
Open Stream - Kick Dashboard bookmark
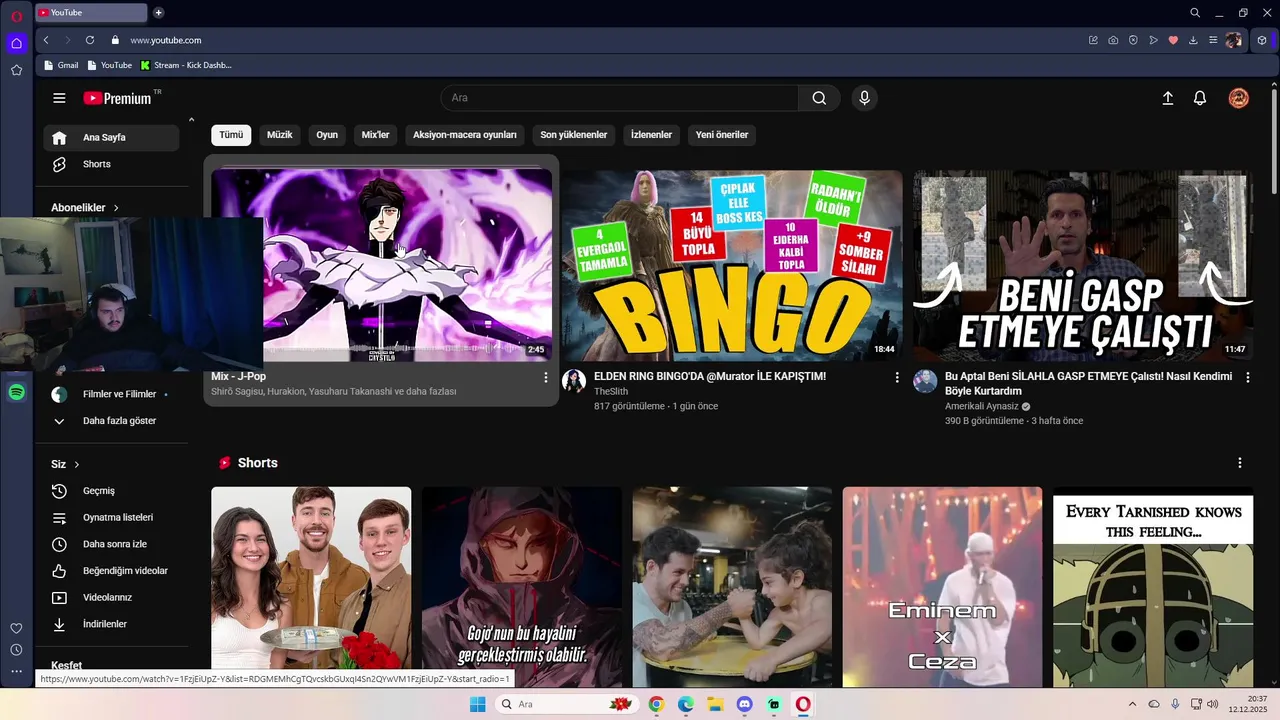[x=186, y=65]
